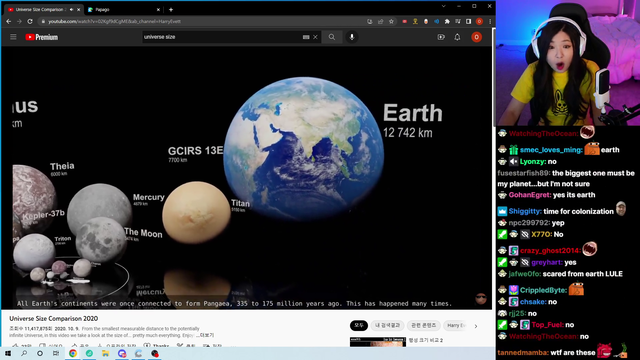Toggle Chrome side panel icon
This screenshot has width=640, height=360.
pyautogui.click(x=468, y=21)
